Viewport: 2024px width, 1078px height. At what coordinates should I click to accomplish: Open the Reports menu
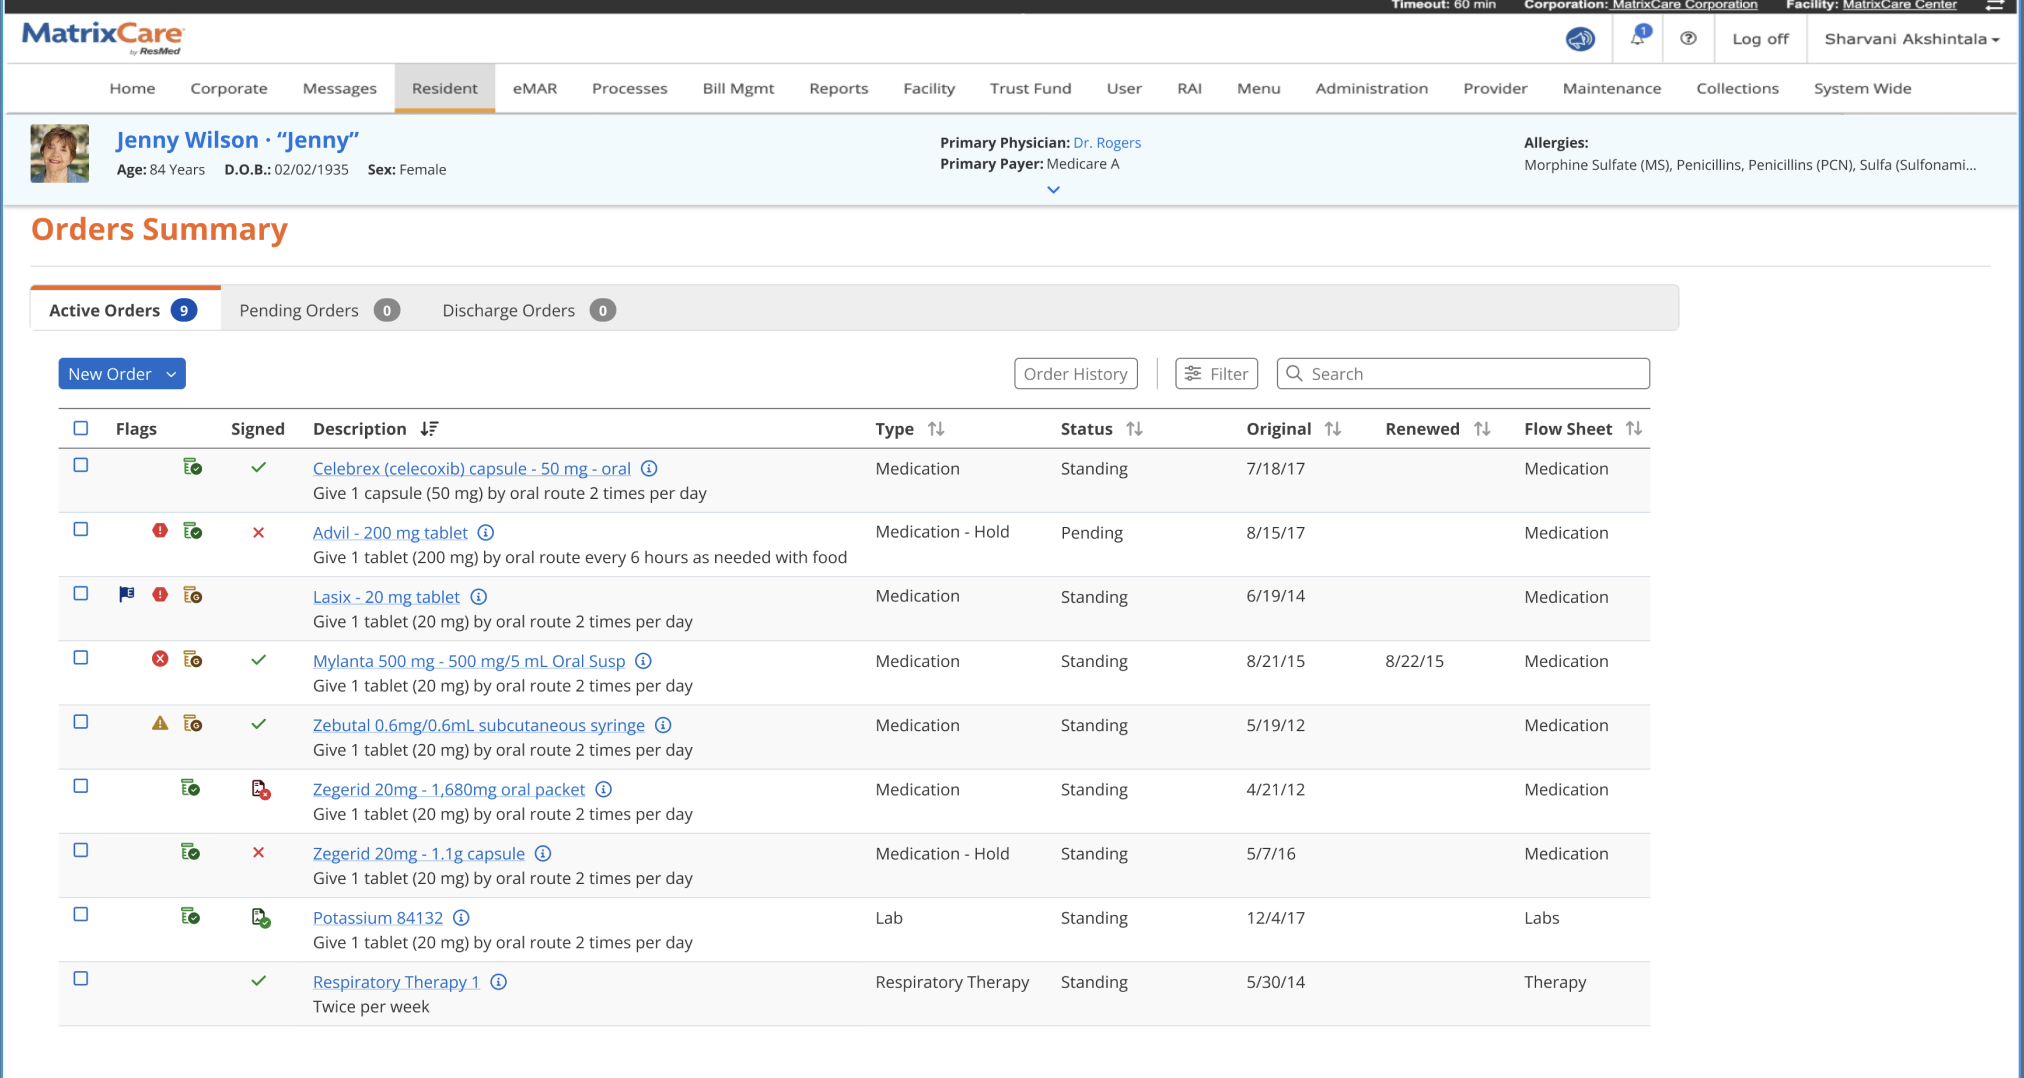(x=838, y=88)
